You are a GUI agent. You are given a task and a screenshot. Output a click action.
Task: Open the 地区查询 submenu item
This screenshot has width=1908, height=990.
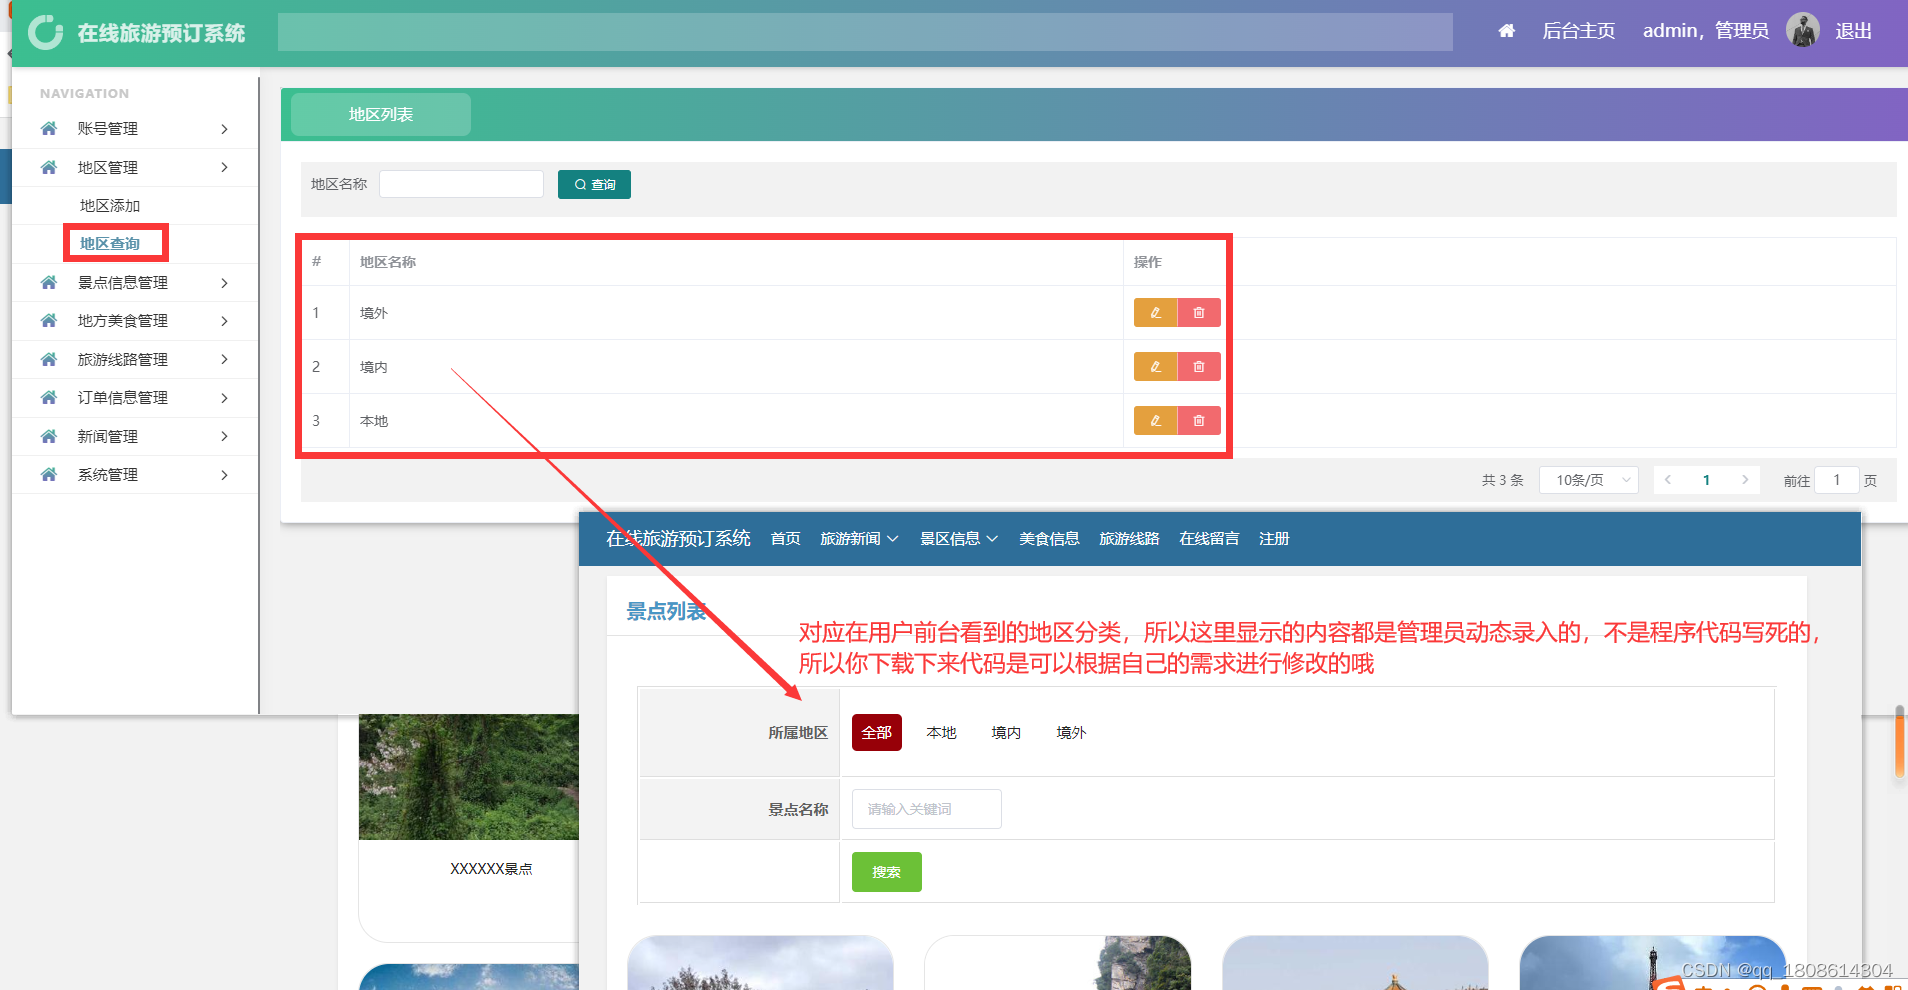[110, 243]
